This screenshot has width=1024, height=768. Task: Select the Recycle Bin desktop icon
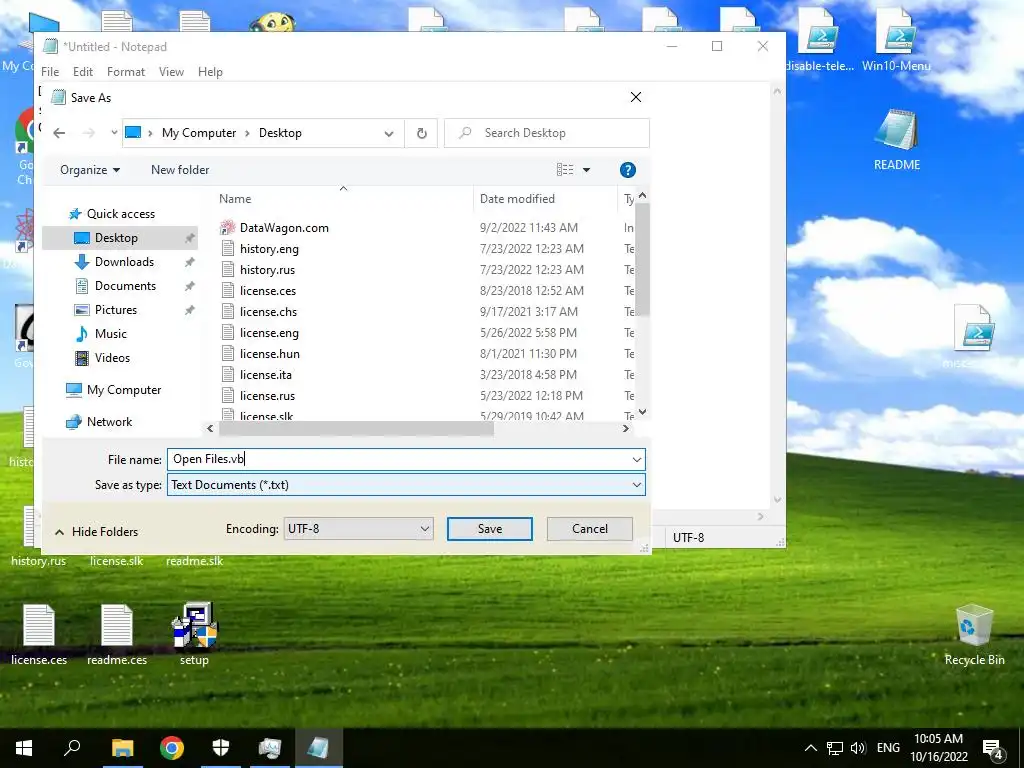click(x=974, y=636)
